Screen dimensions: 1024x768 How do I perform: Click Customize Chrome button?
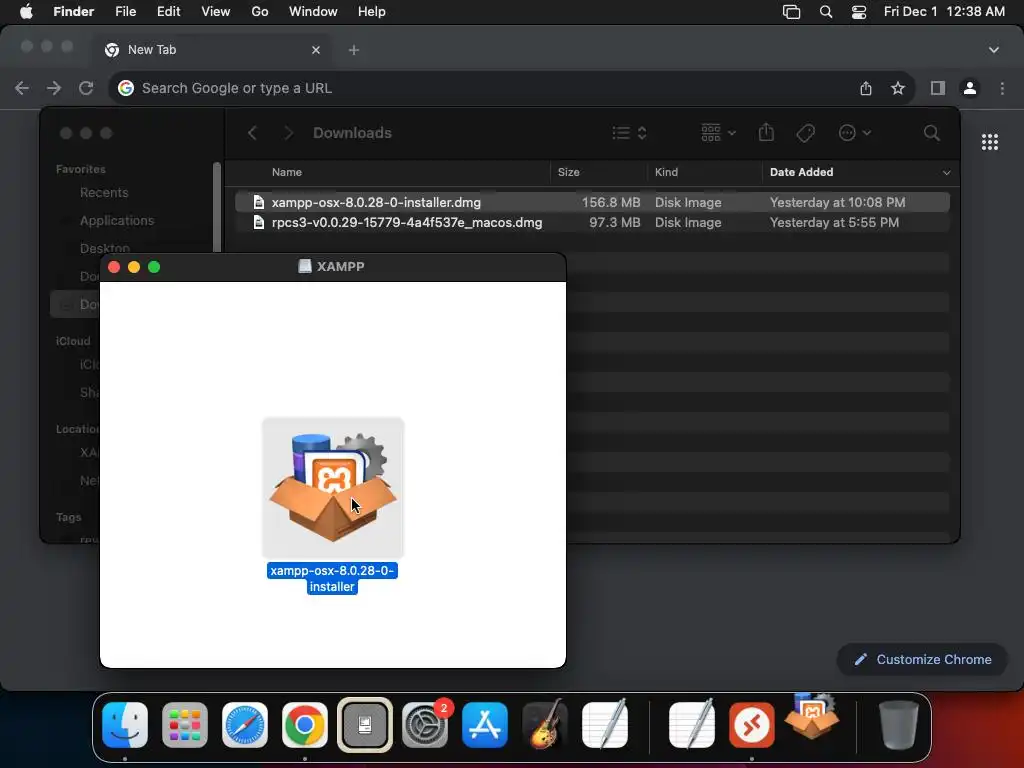coord(922,660)
